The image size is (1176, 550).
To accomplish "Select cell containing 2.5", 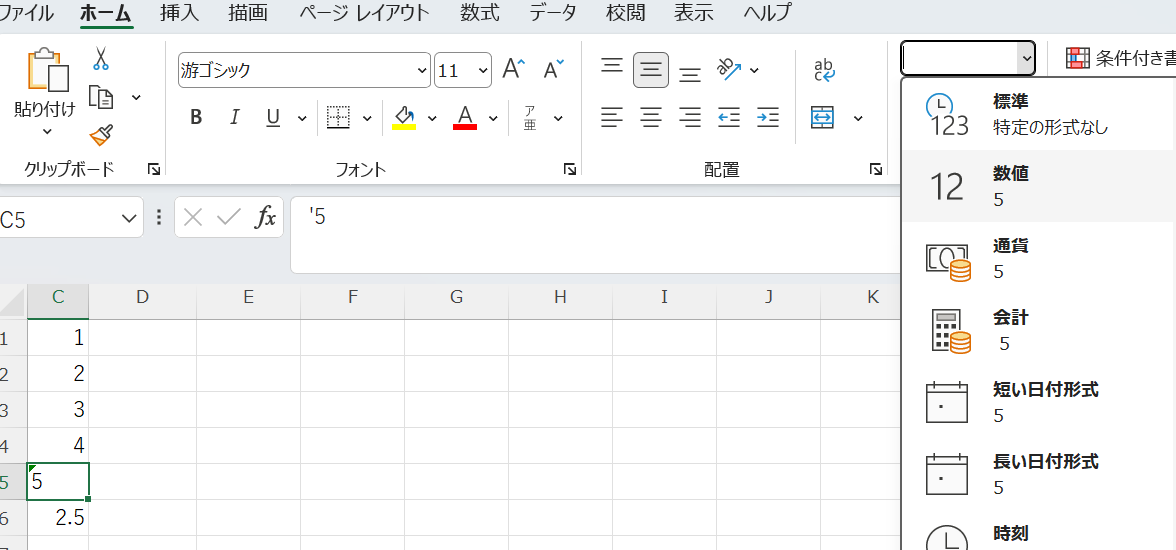I will [x=58, y=518].
